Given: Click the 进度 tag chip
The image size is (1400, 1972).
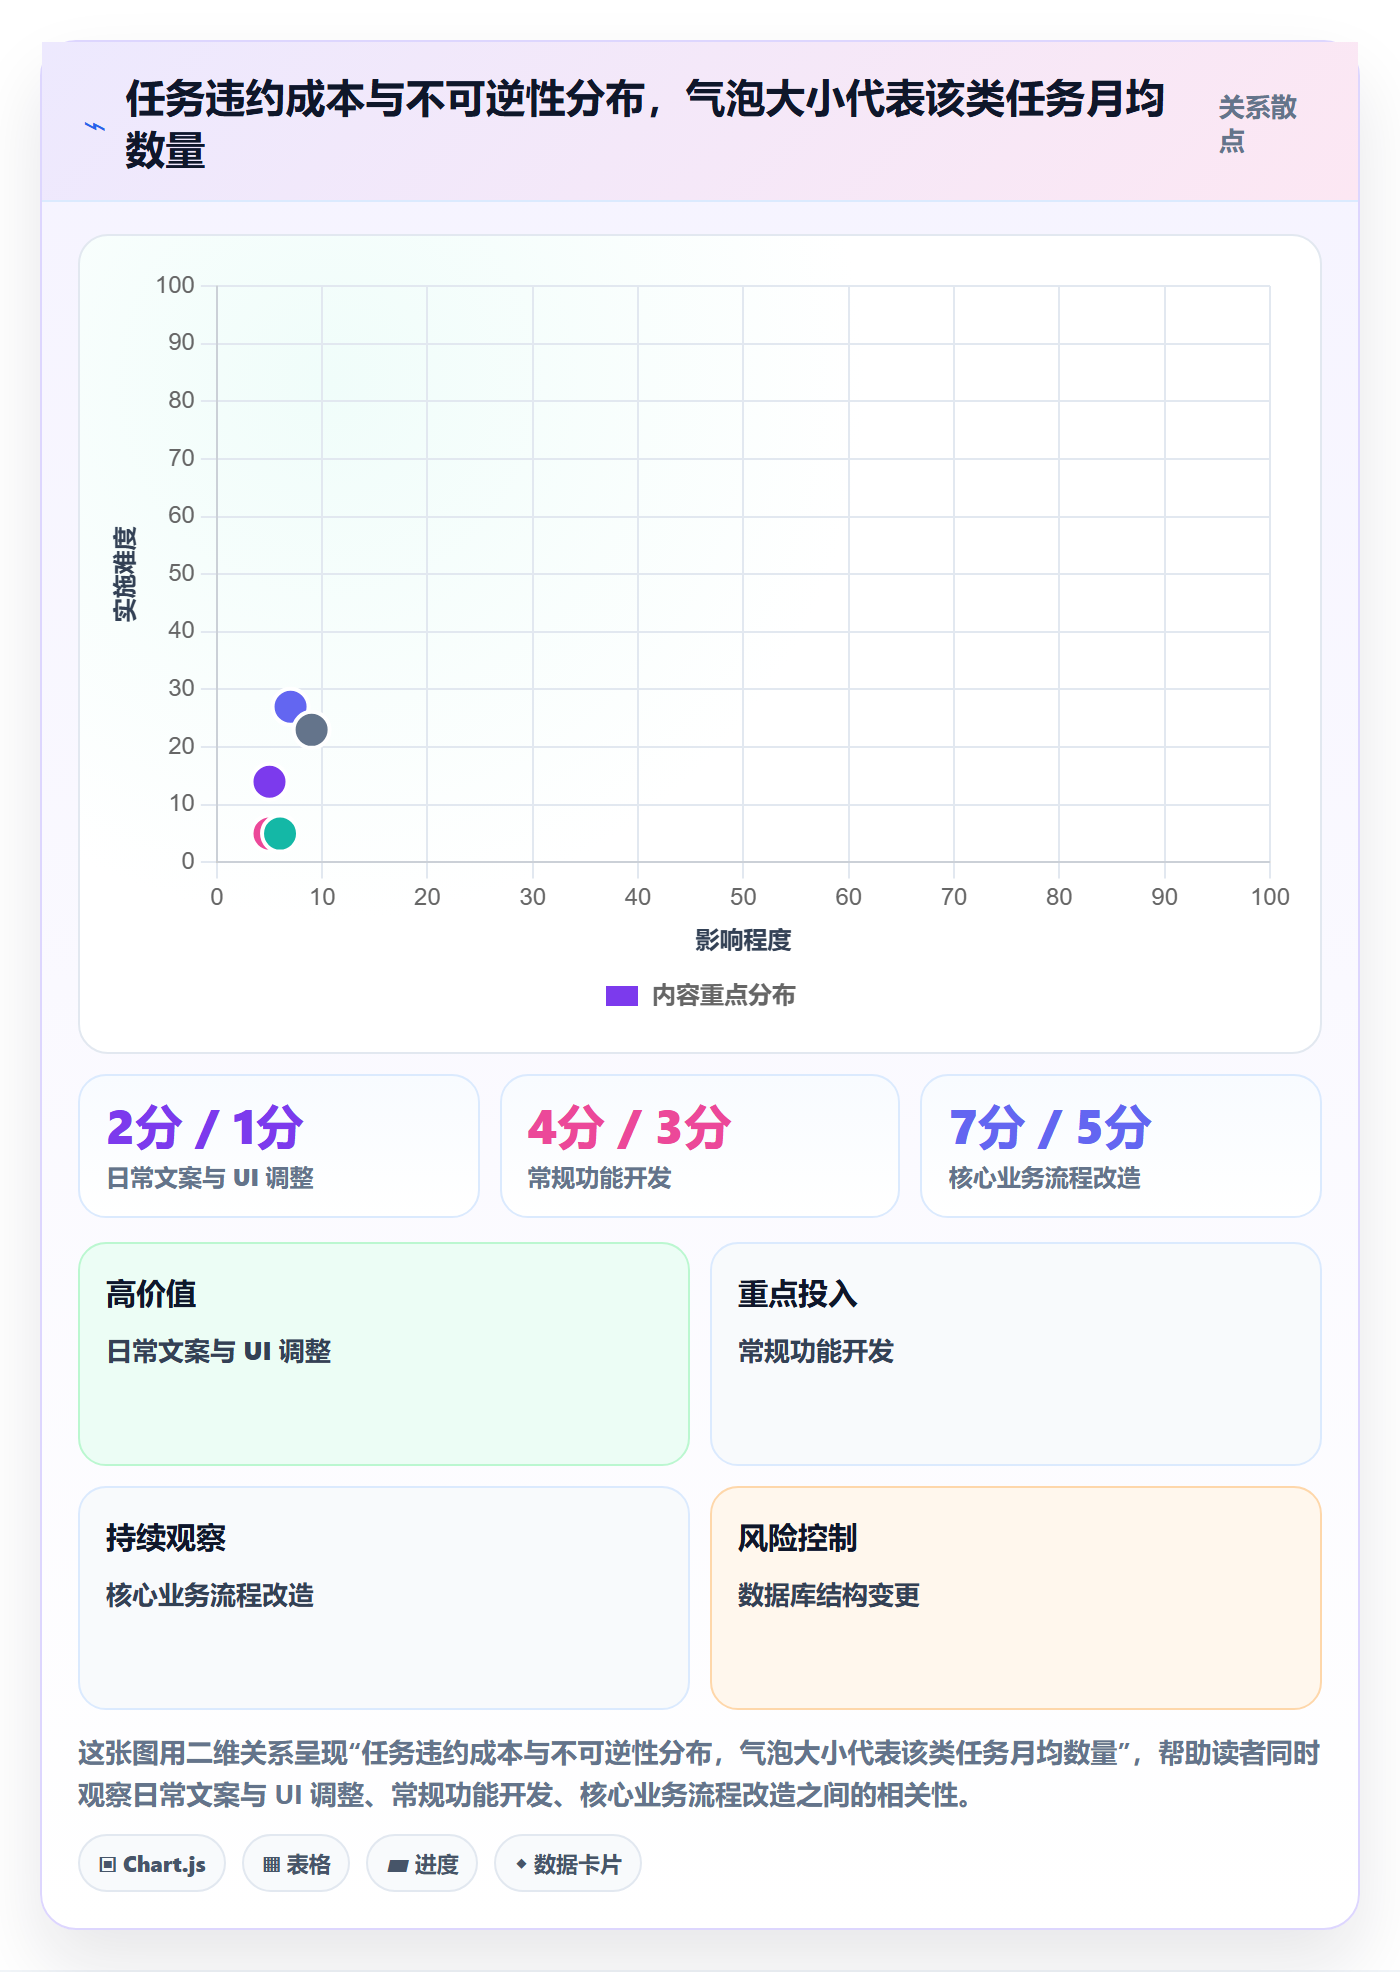Looking at the screenshot, I should pos(422,1864).
